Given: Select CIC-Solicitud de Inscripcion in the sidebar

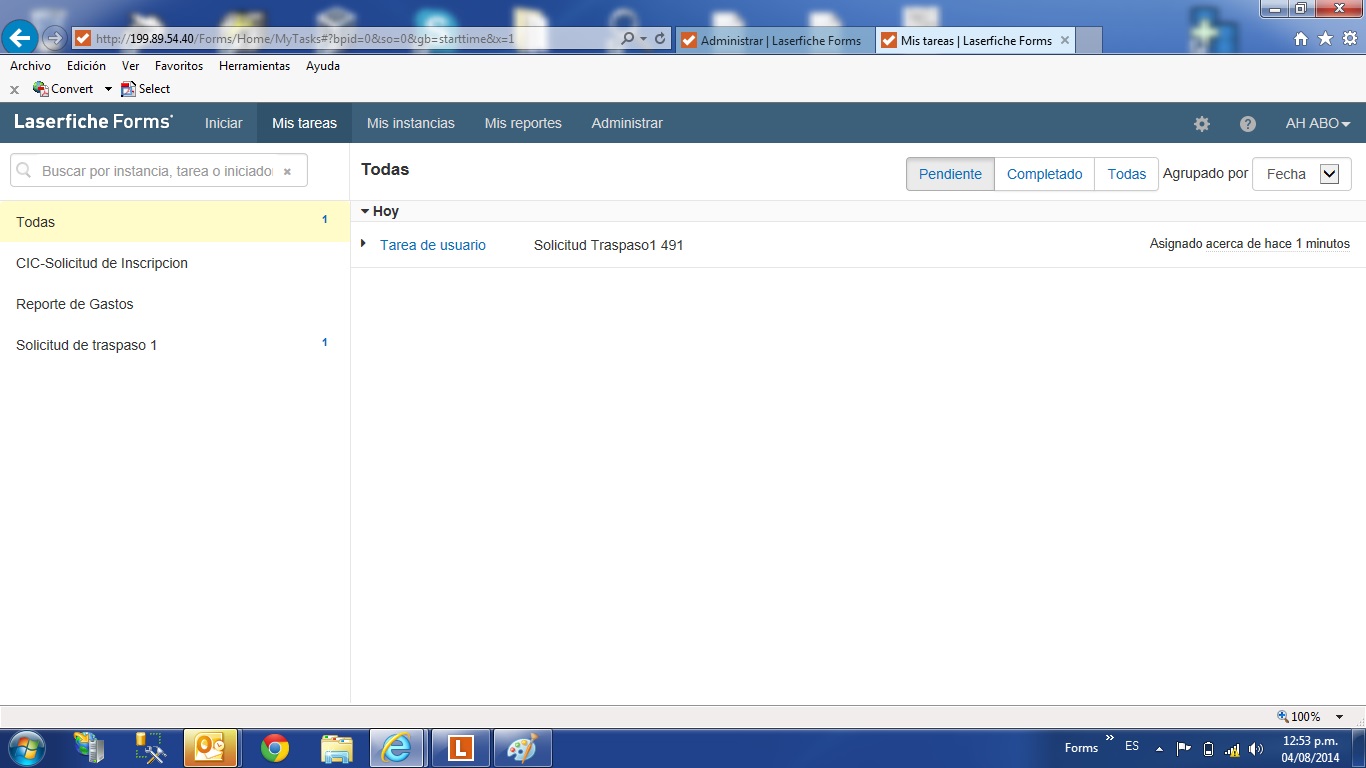Looking at the screenshot, I should pyautogui.click(x=175, y=263).
